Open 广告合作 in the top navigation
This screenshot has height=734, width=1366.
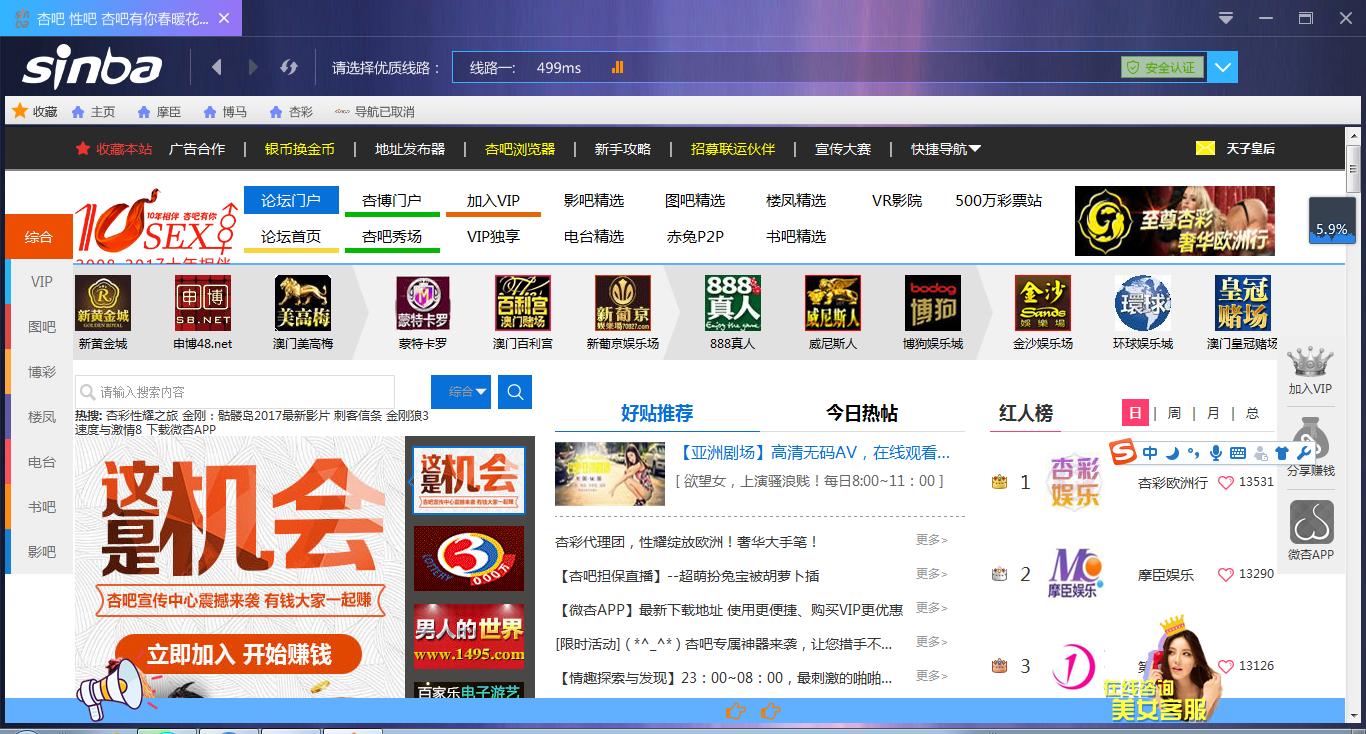(x=197, y=149)
